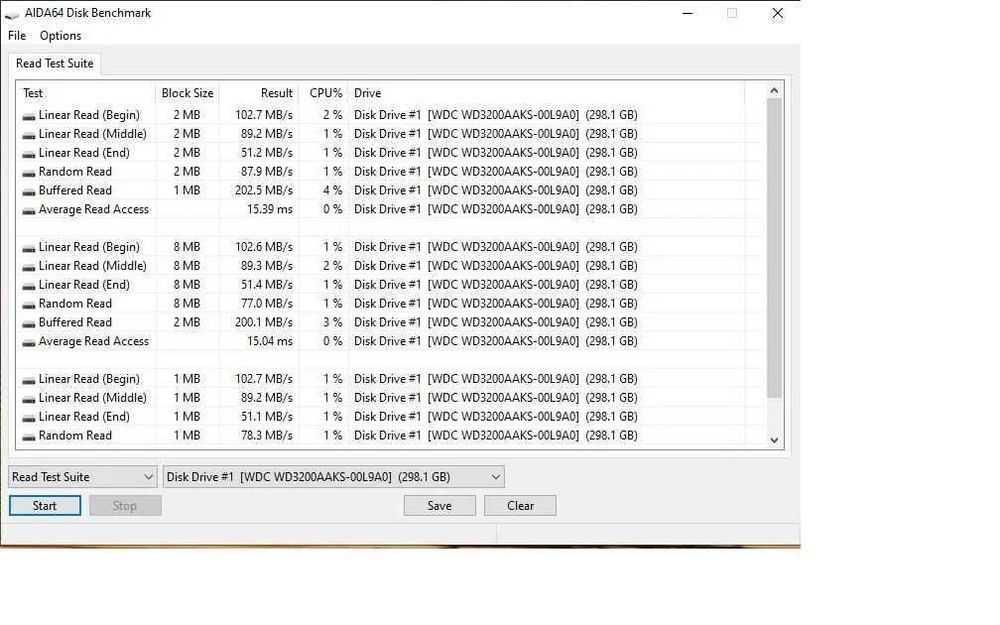This screenshot has height=625, width=1000.
Task: Select the 87.9 MB/s result cell
Action: (267, 172)
